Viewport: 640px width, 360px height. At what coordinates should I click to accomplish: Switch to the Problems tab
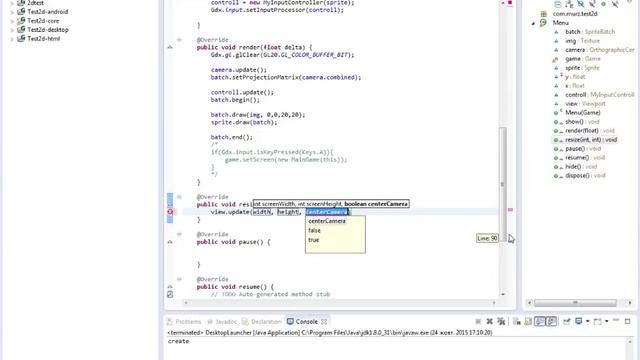pyautogui.click(x=184, y=322)
